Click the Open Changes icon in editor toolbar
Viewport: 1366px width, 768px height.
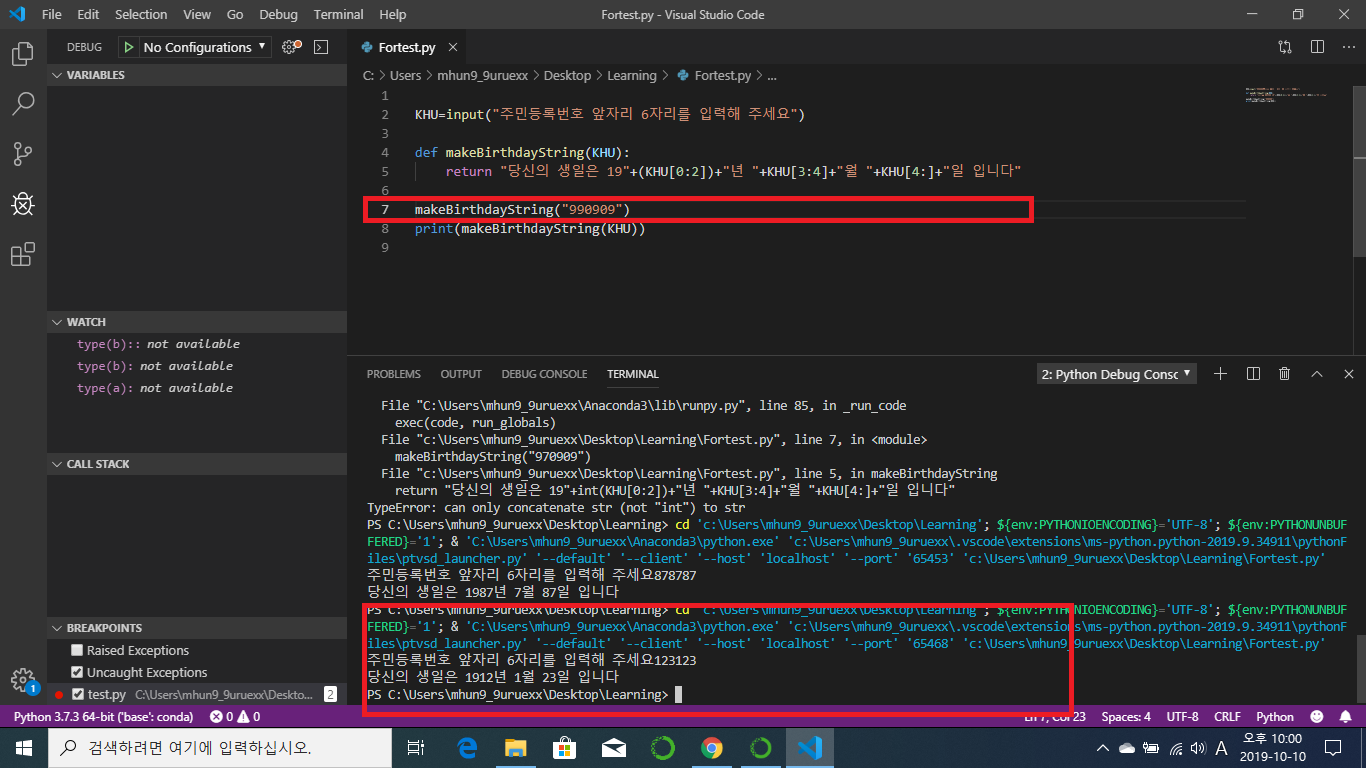[1285, 47]
